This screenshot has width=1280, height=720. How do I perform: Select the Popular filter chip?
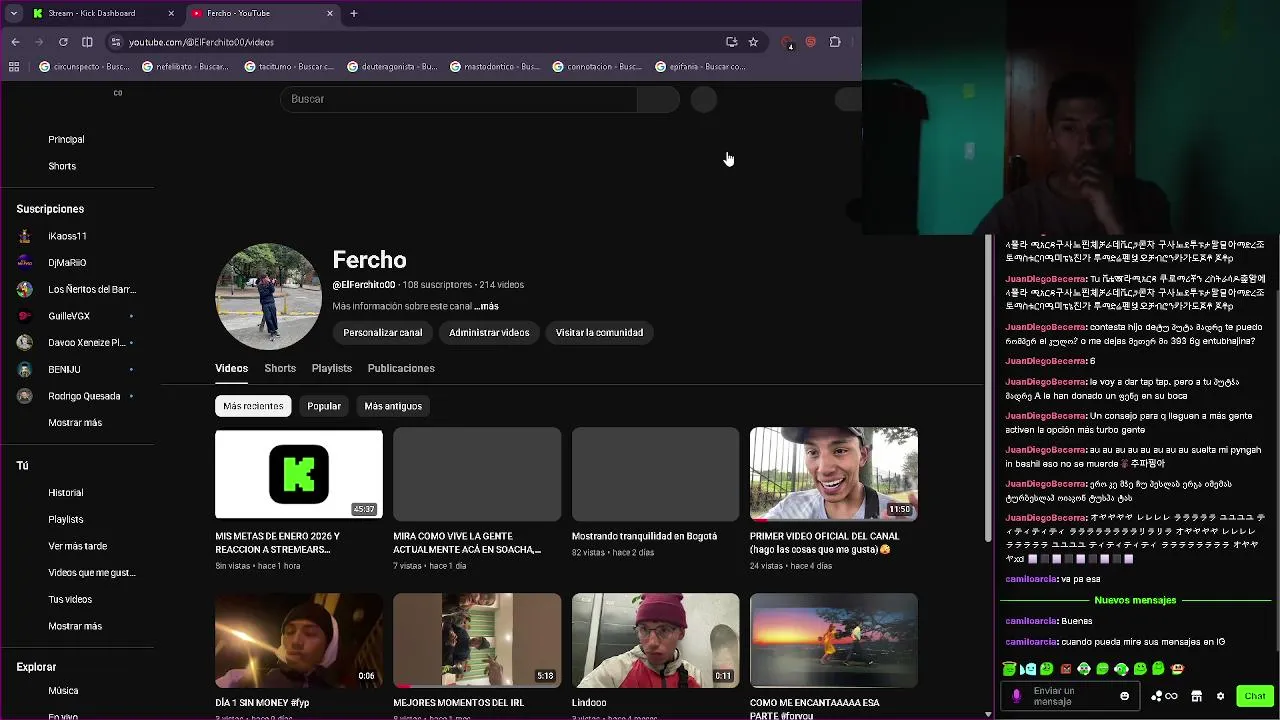pyautogui.click(x=324, y=406)
